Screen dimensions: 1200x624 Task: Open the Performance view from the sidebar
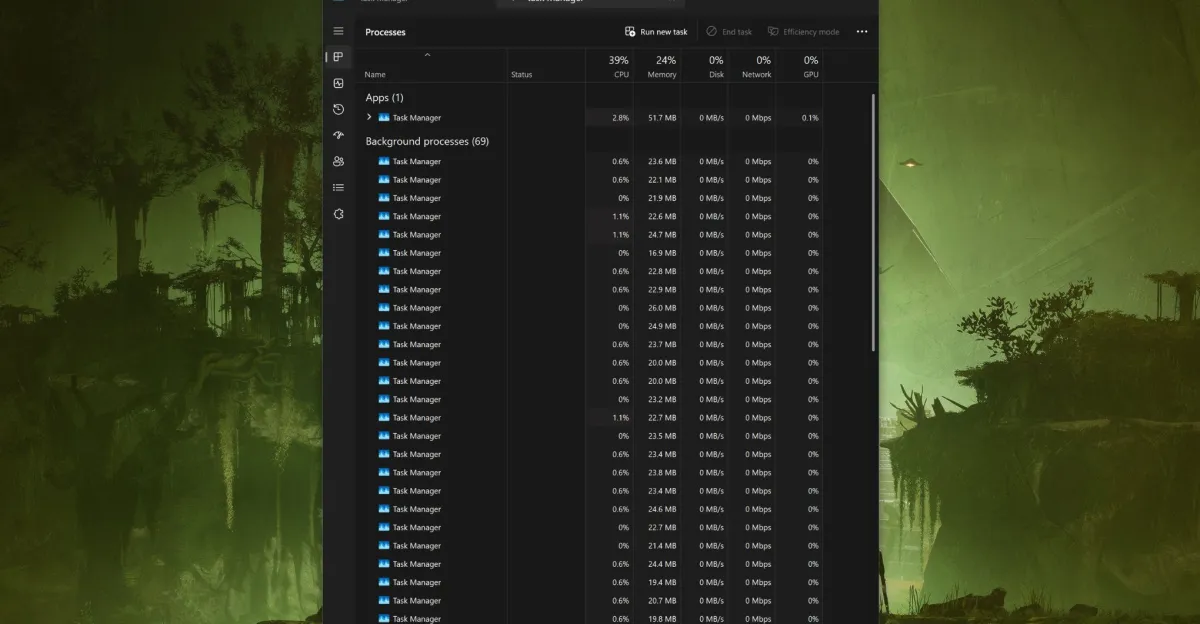pos(337,83)
